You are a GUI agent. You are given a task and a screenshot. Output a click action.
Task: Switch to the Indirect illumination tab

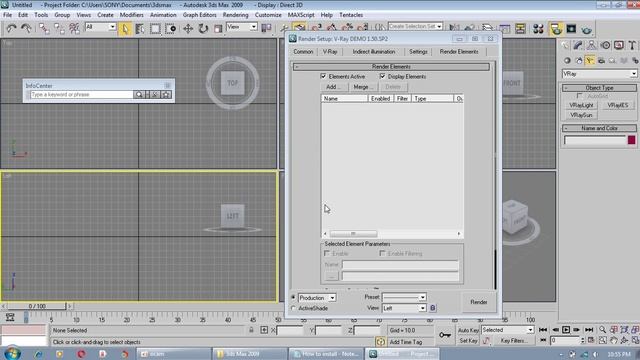[x=373, y=52]
